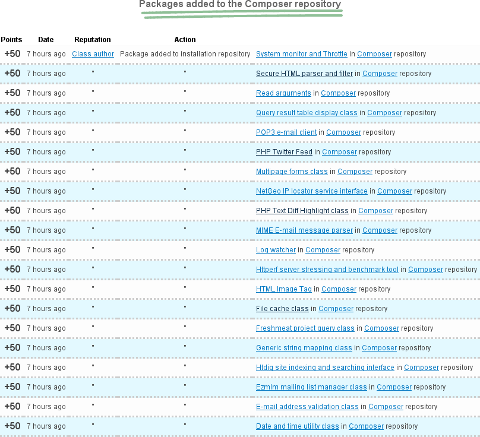The width and height of the screenshot is (480, 437).
Task: Open Htdig site indexing and searching interface
Action: tap(325, 368)
